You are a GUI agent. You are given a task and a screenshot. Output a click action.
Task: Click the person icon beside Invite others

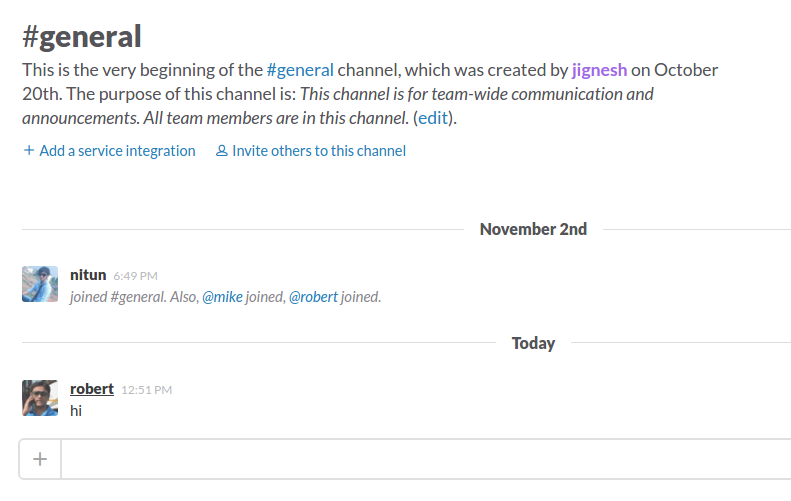pos(222,151)
